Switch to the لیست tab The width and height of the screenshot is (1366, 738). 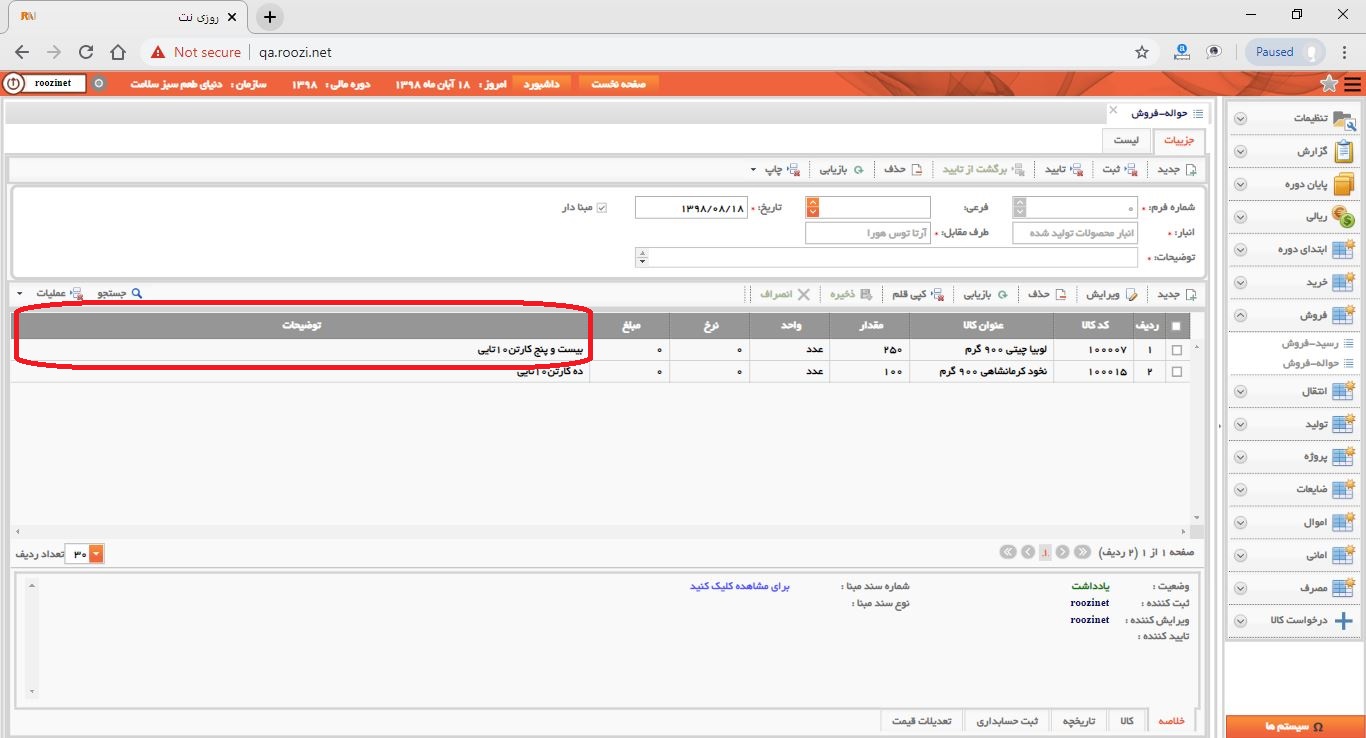tap(1127, 142)
